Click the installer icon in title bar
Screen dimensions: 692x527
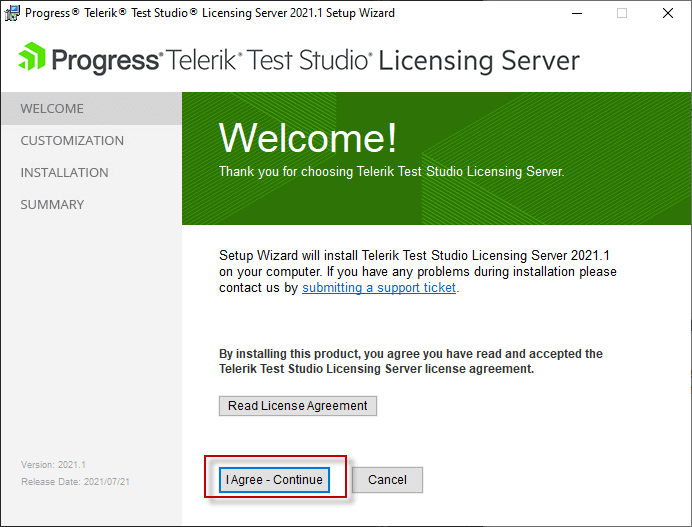pos(12,13)
